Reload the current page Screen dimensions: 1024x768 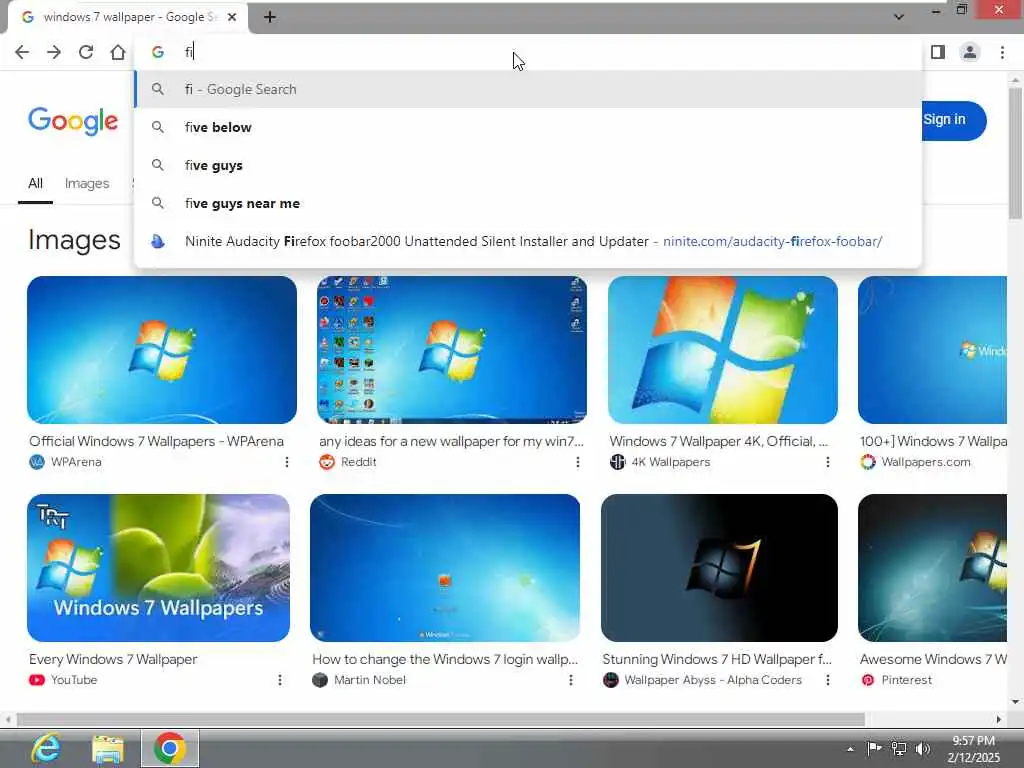86,52
